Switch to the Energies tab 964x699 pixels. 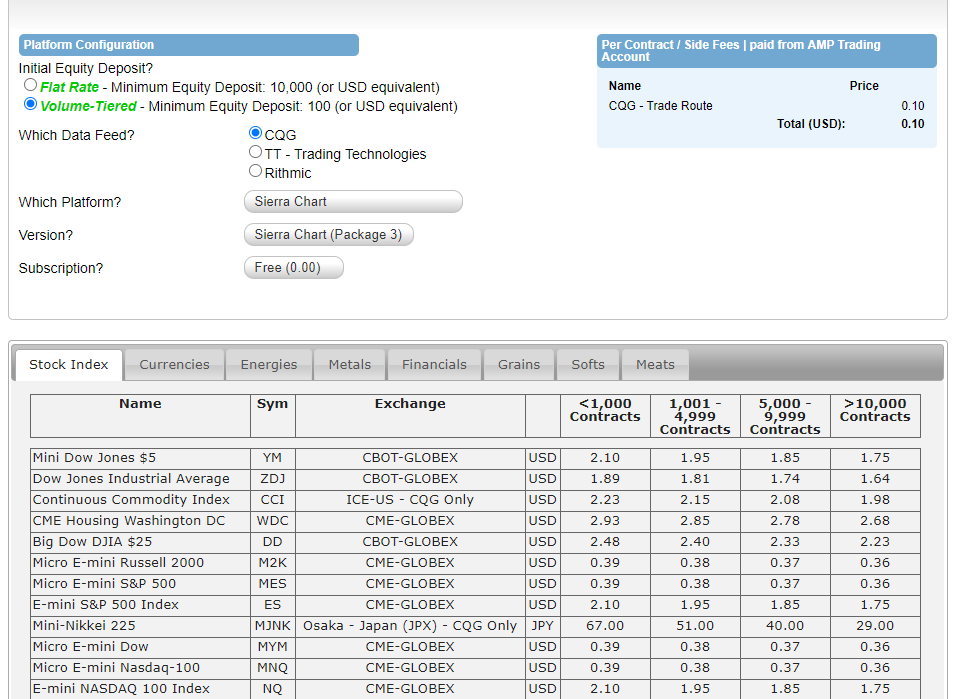click(x=269, y=365)
